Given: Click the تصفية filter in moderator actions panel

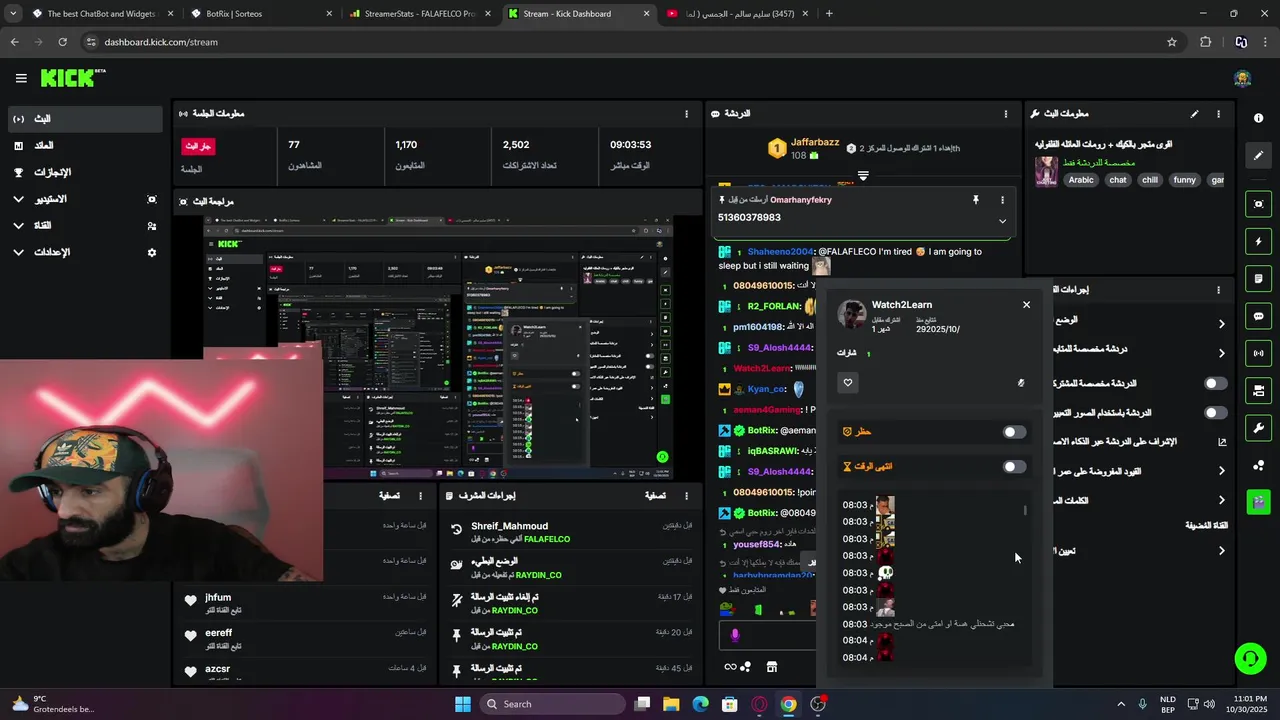Looking at the screenshot, I should click(x=655, y=495).
